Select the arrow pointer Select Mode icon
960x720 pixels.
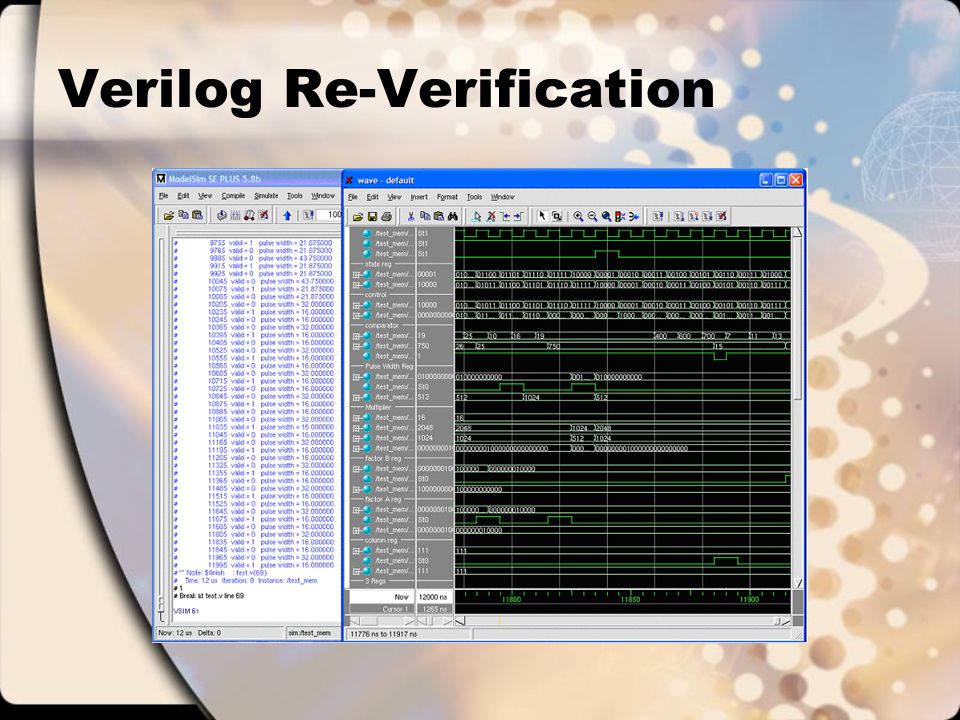pos(542,216)
